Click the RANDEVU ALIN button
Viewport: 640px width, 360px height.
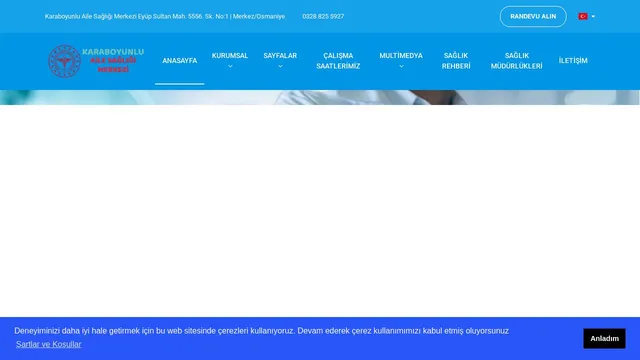533,16
